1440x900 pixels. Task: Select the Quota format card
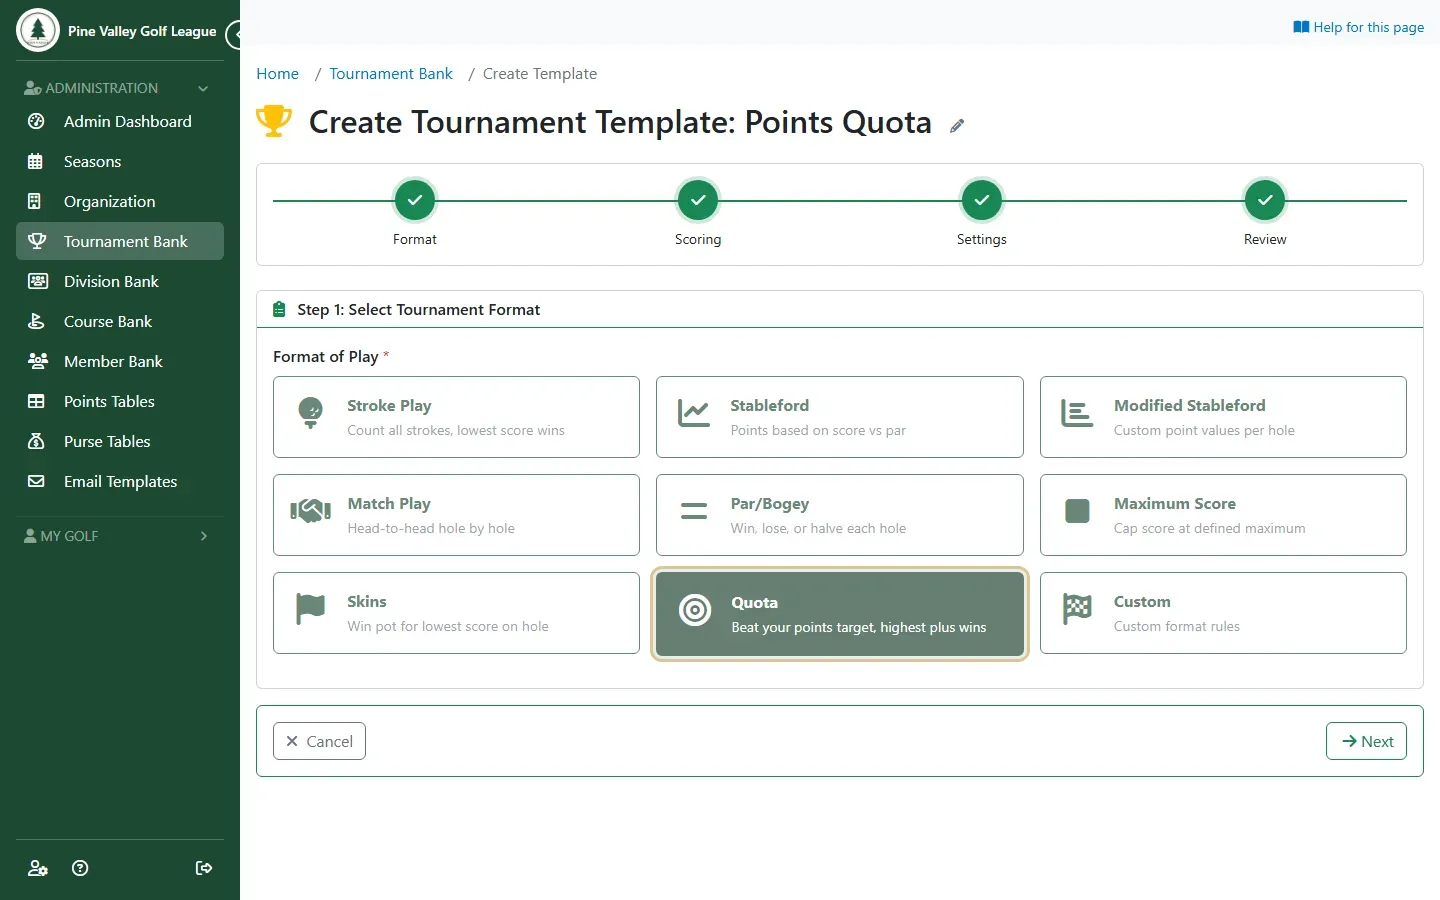coord(840,614)
